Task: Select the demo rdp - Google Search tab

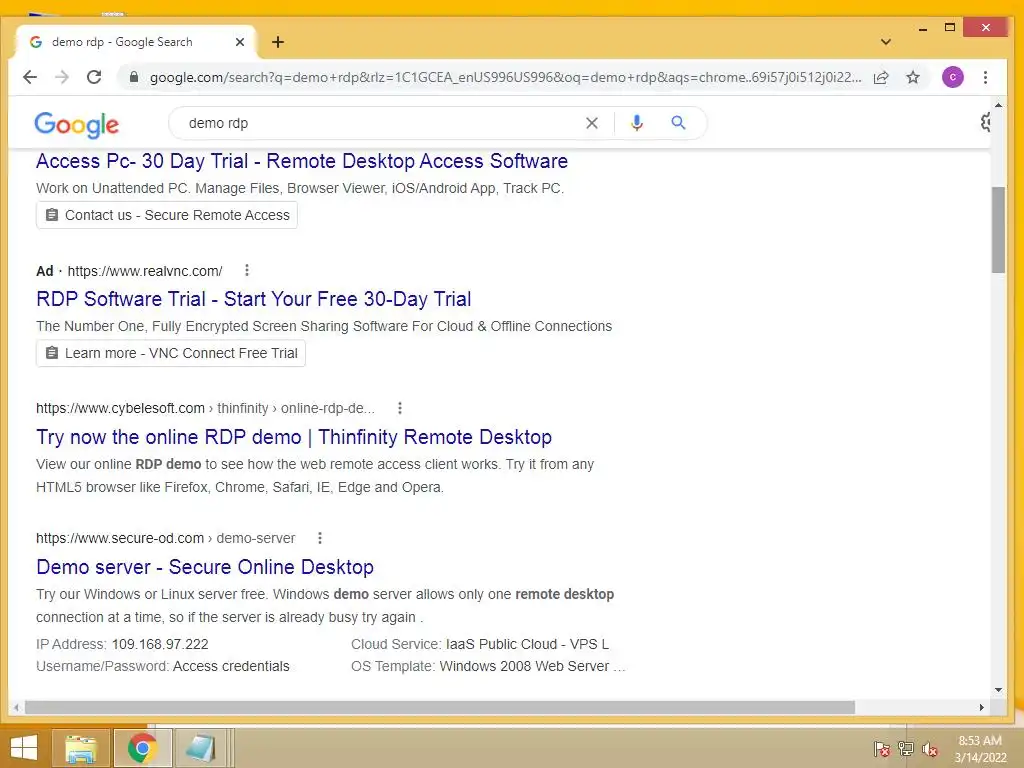Action: pyautogui.click(x=136, y=42)
